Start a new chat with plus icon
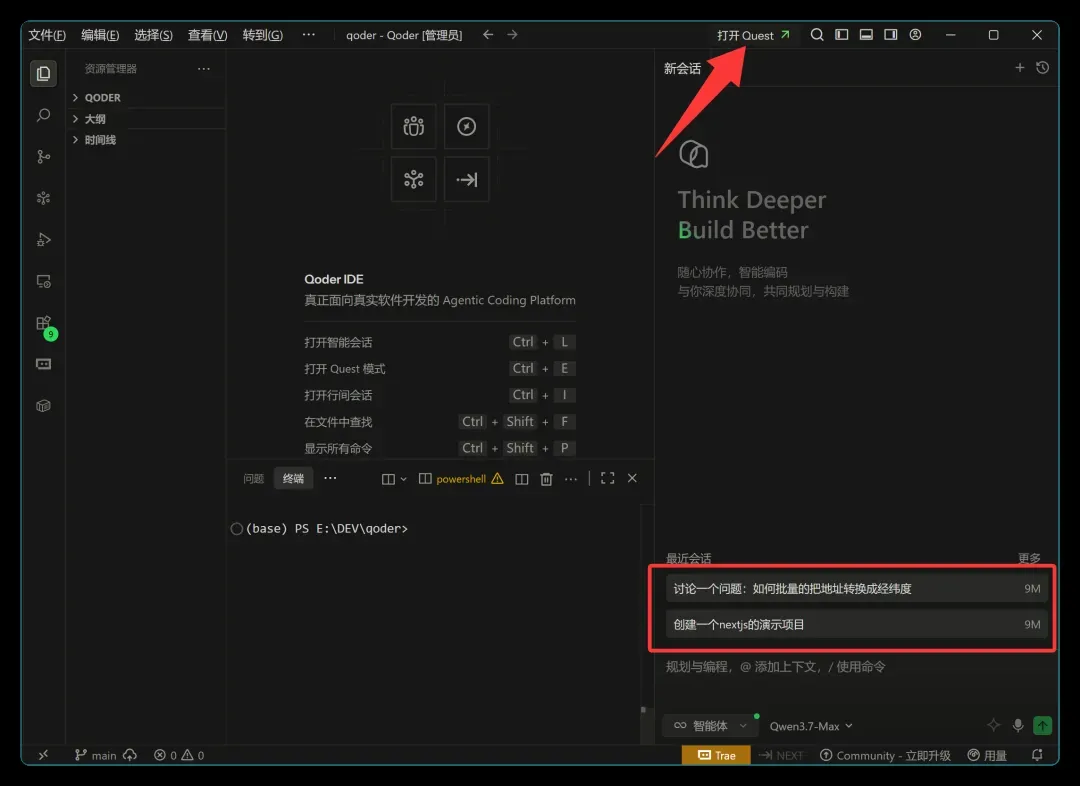 pyautogui.click(x=1020, y=68)
